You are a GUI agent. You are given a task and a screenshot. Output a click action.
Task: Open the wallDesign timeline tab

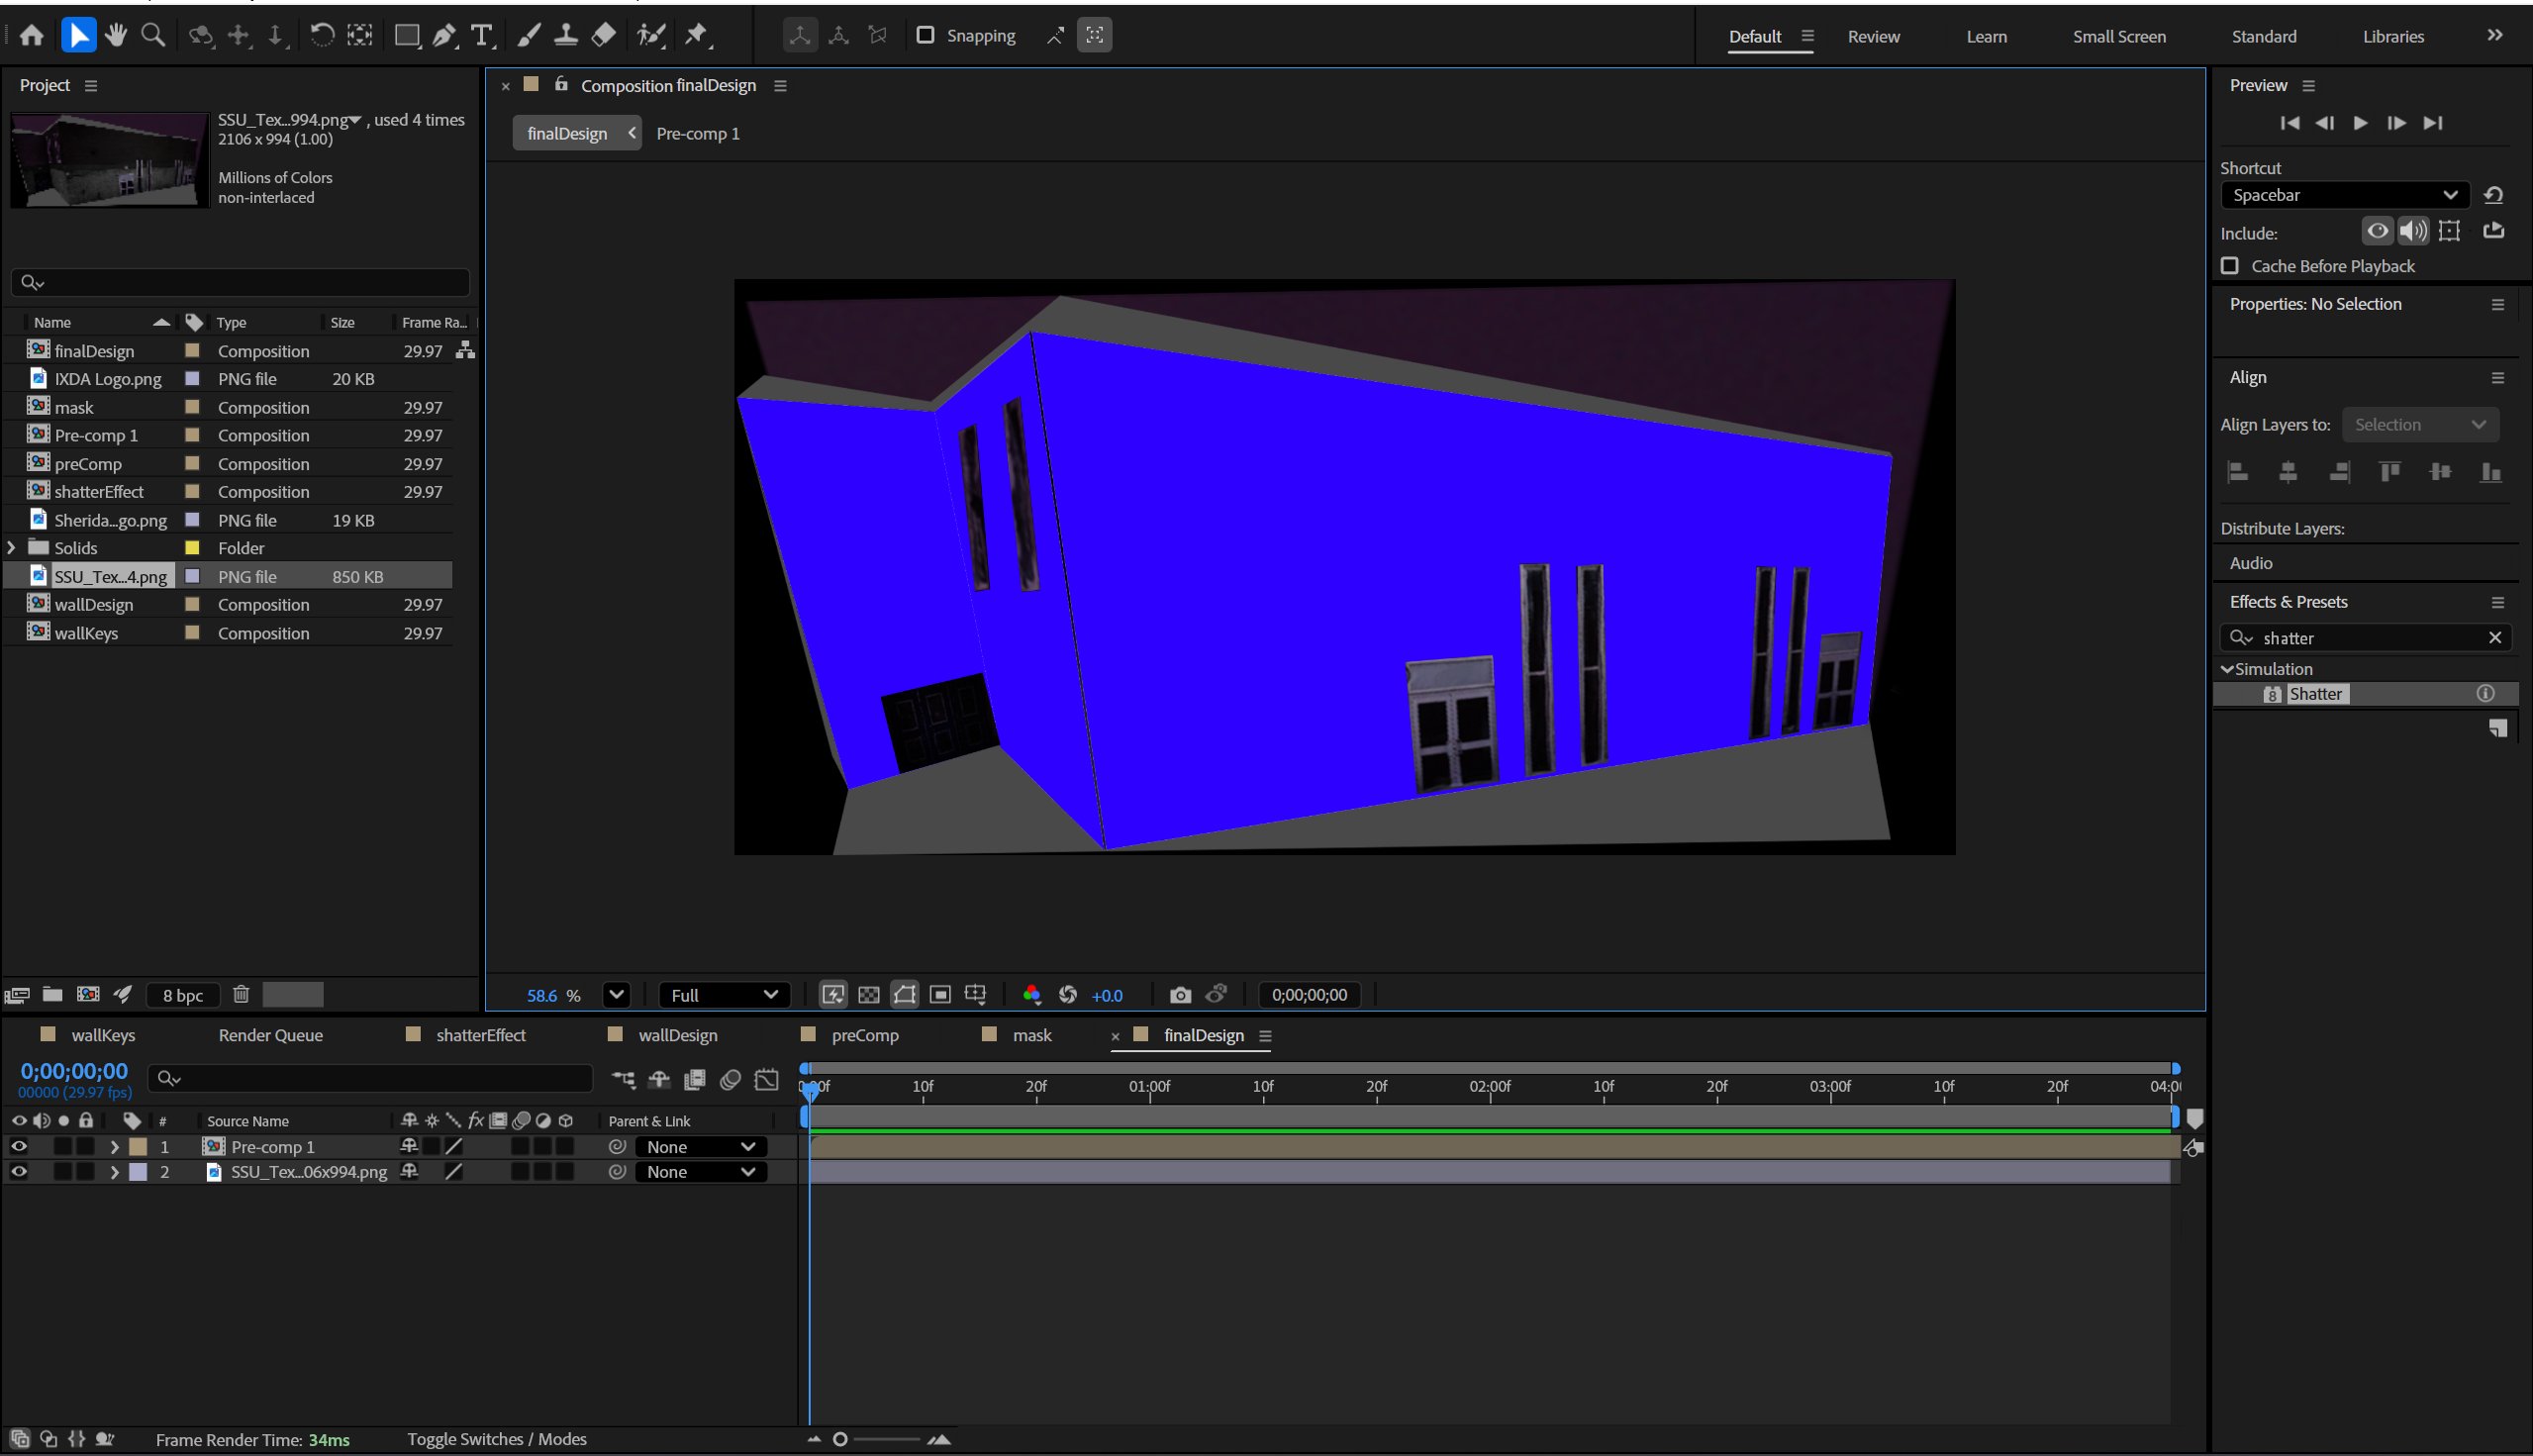click(677, 1035)
